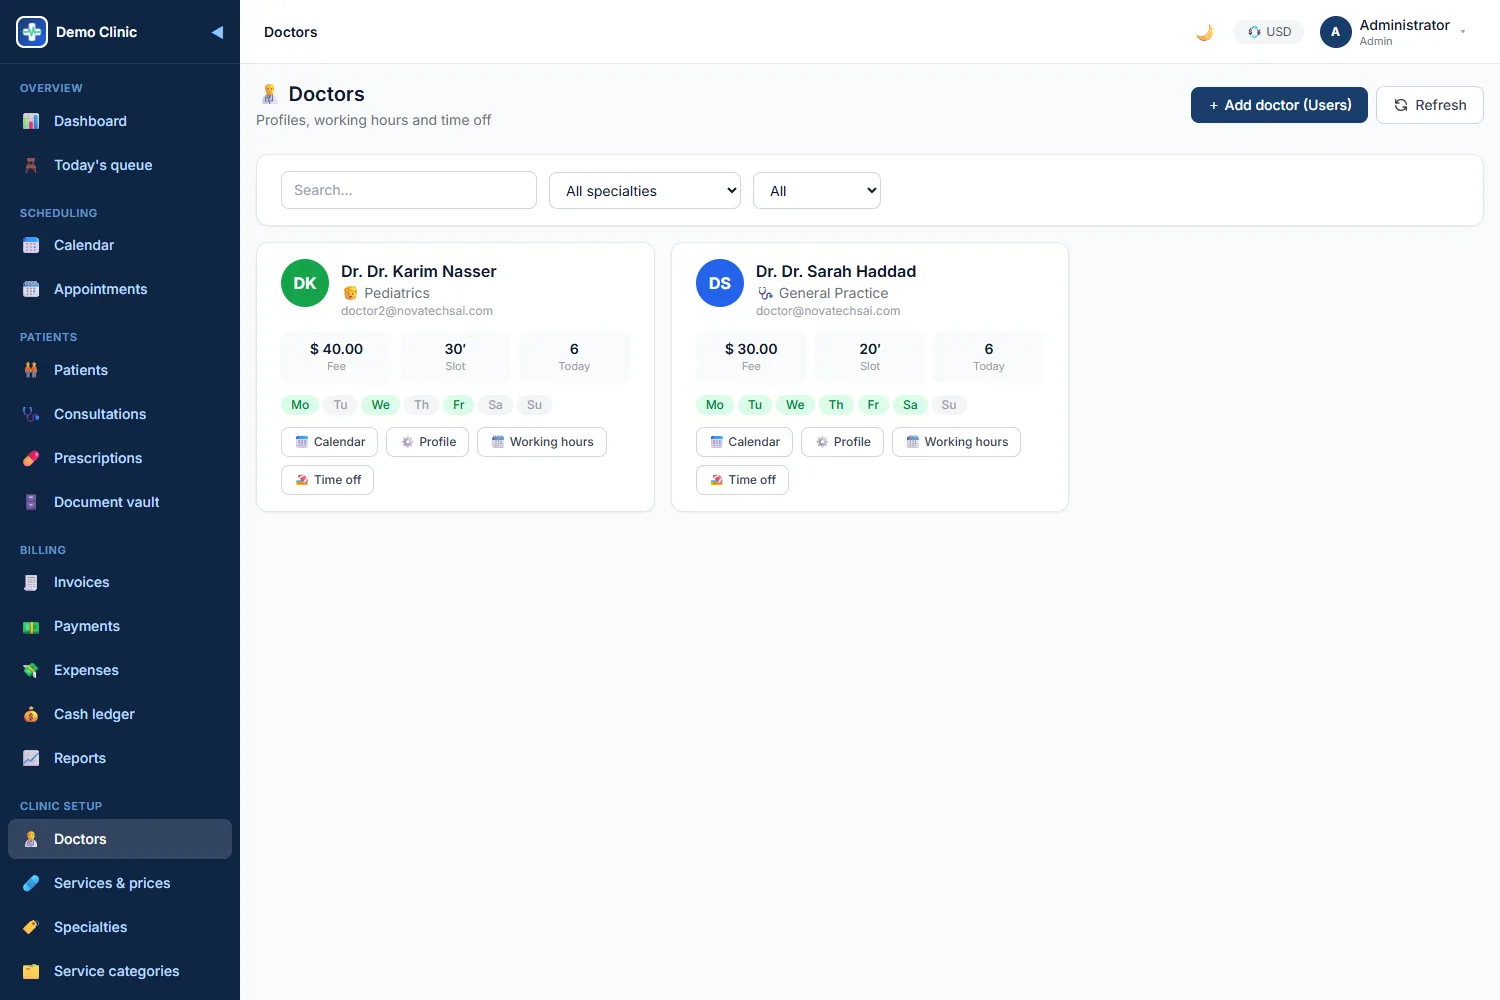Go to Today's queue
The width and height of the screenshot is (1500, 1000).
(120, 165)
